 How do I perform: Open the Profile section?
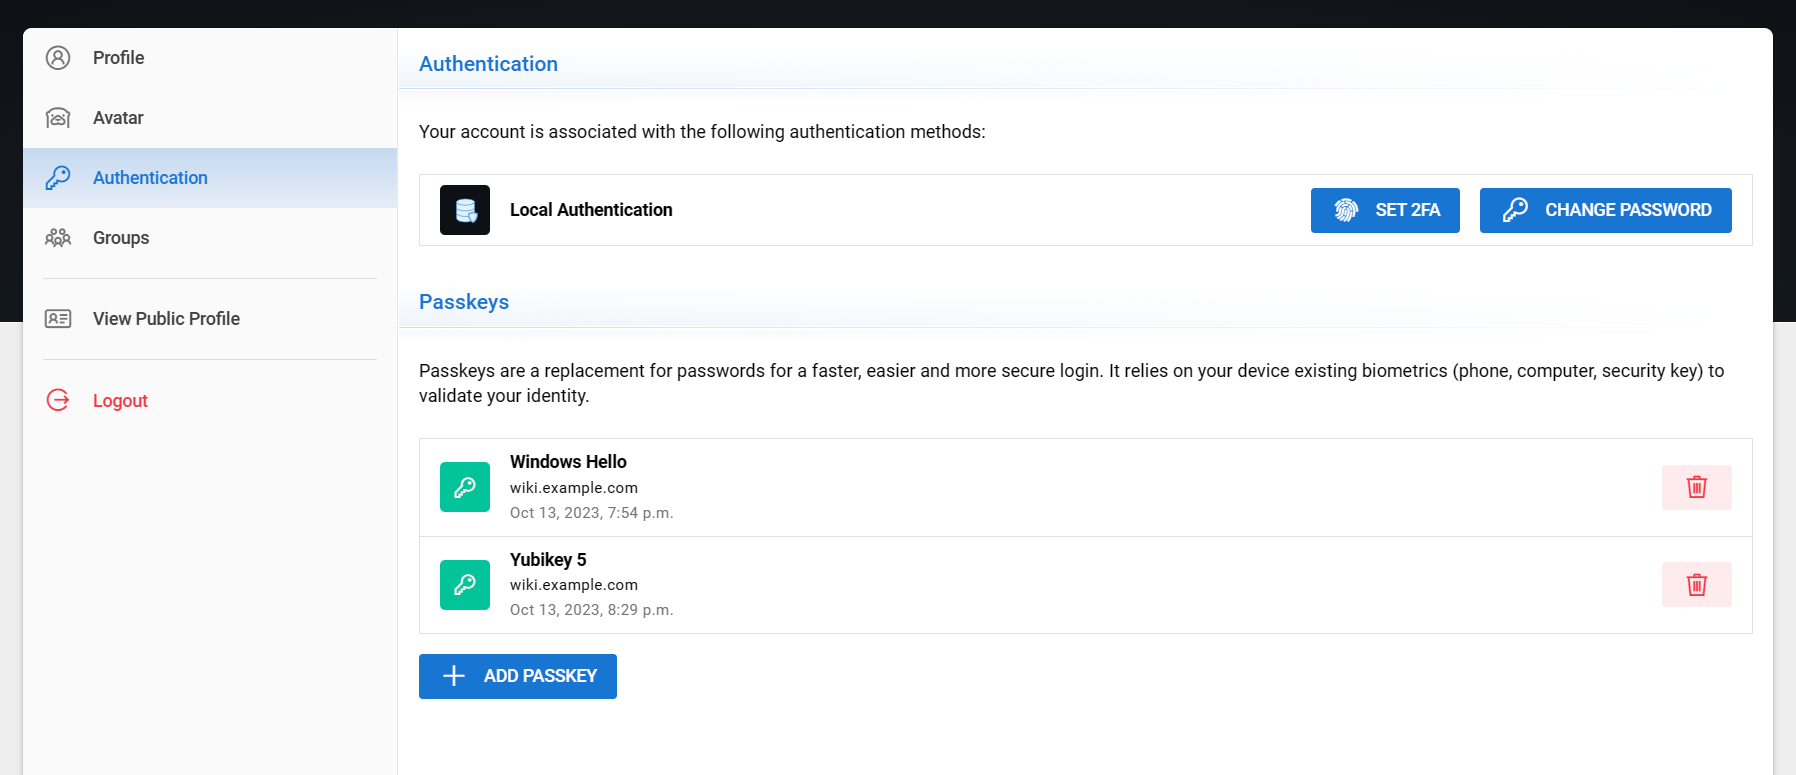point(119,58)
